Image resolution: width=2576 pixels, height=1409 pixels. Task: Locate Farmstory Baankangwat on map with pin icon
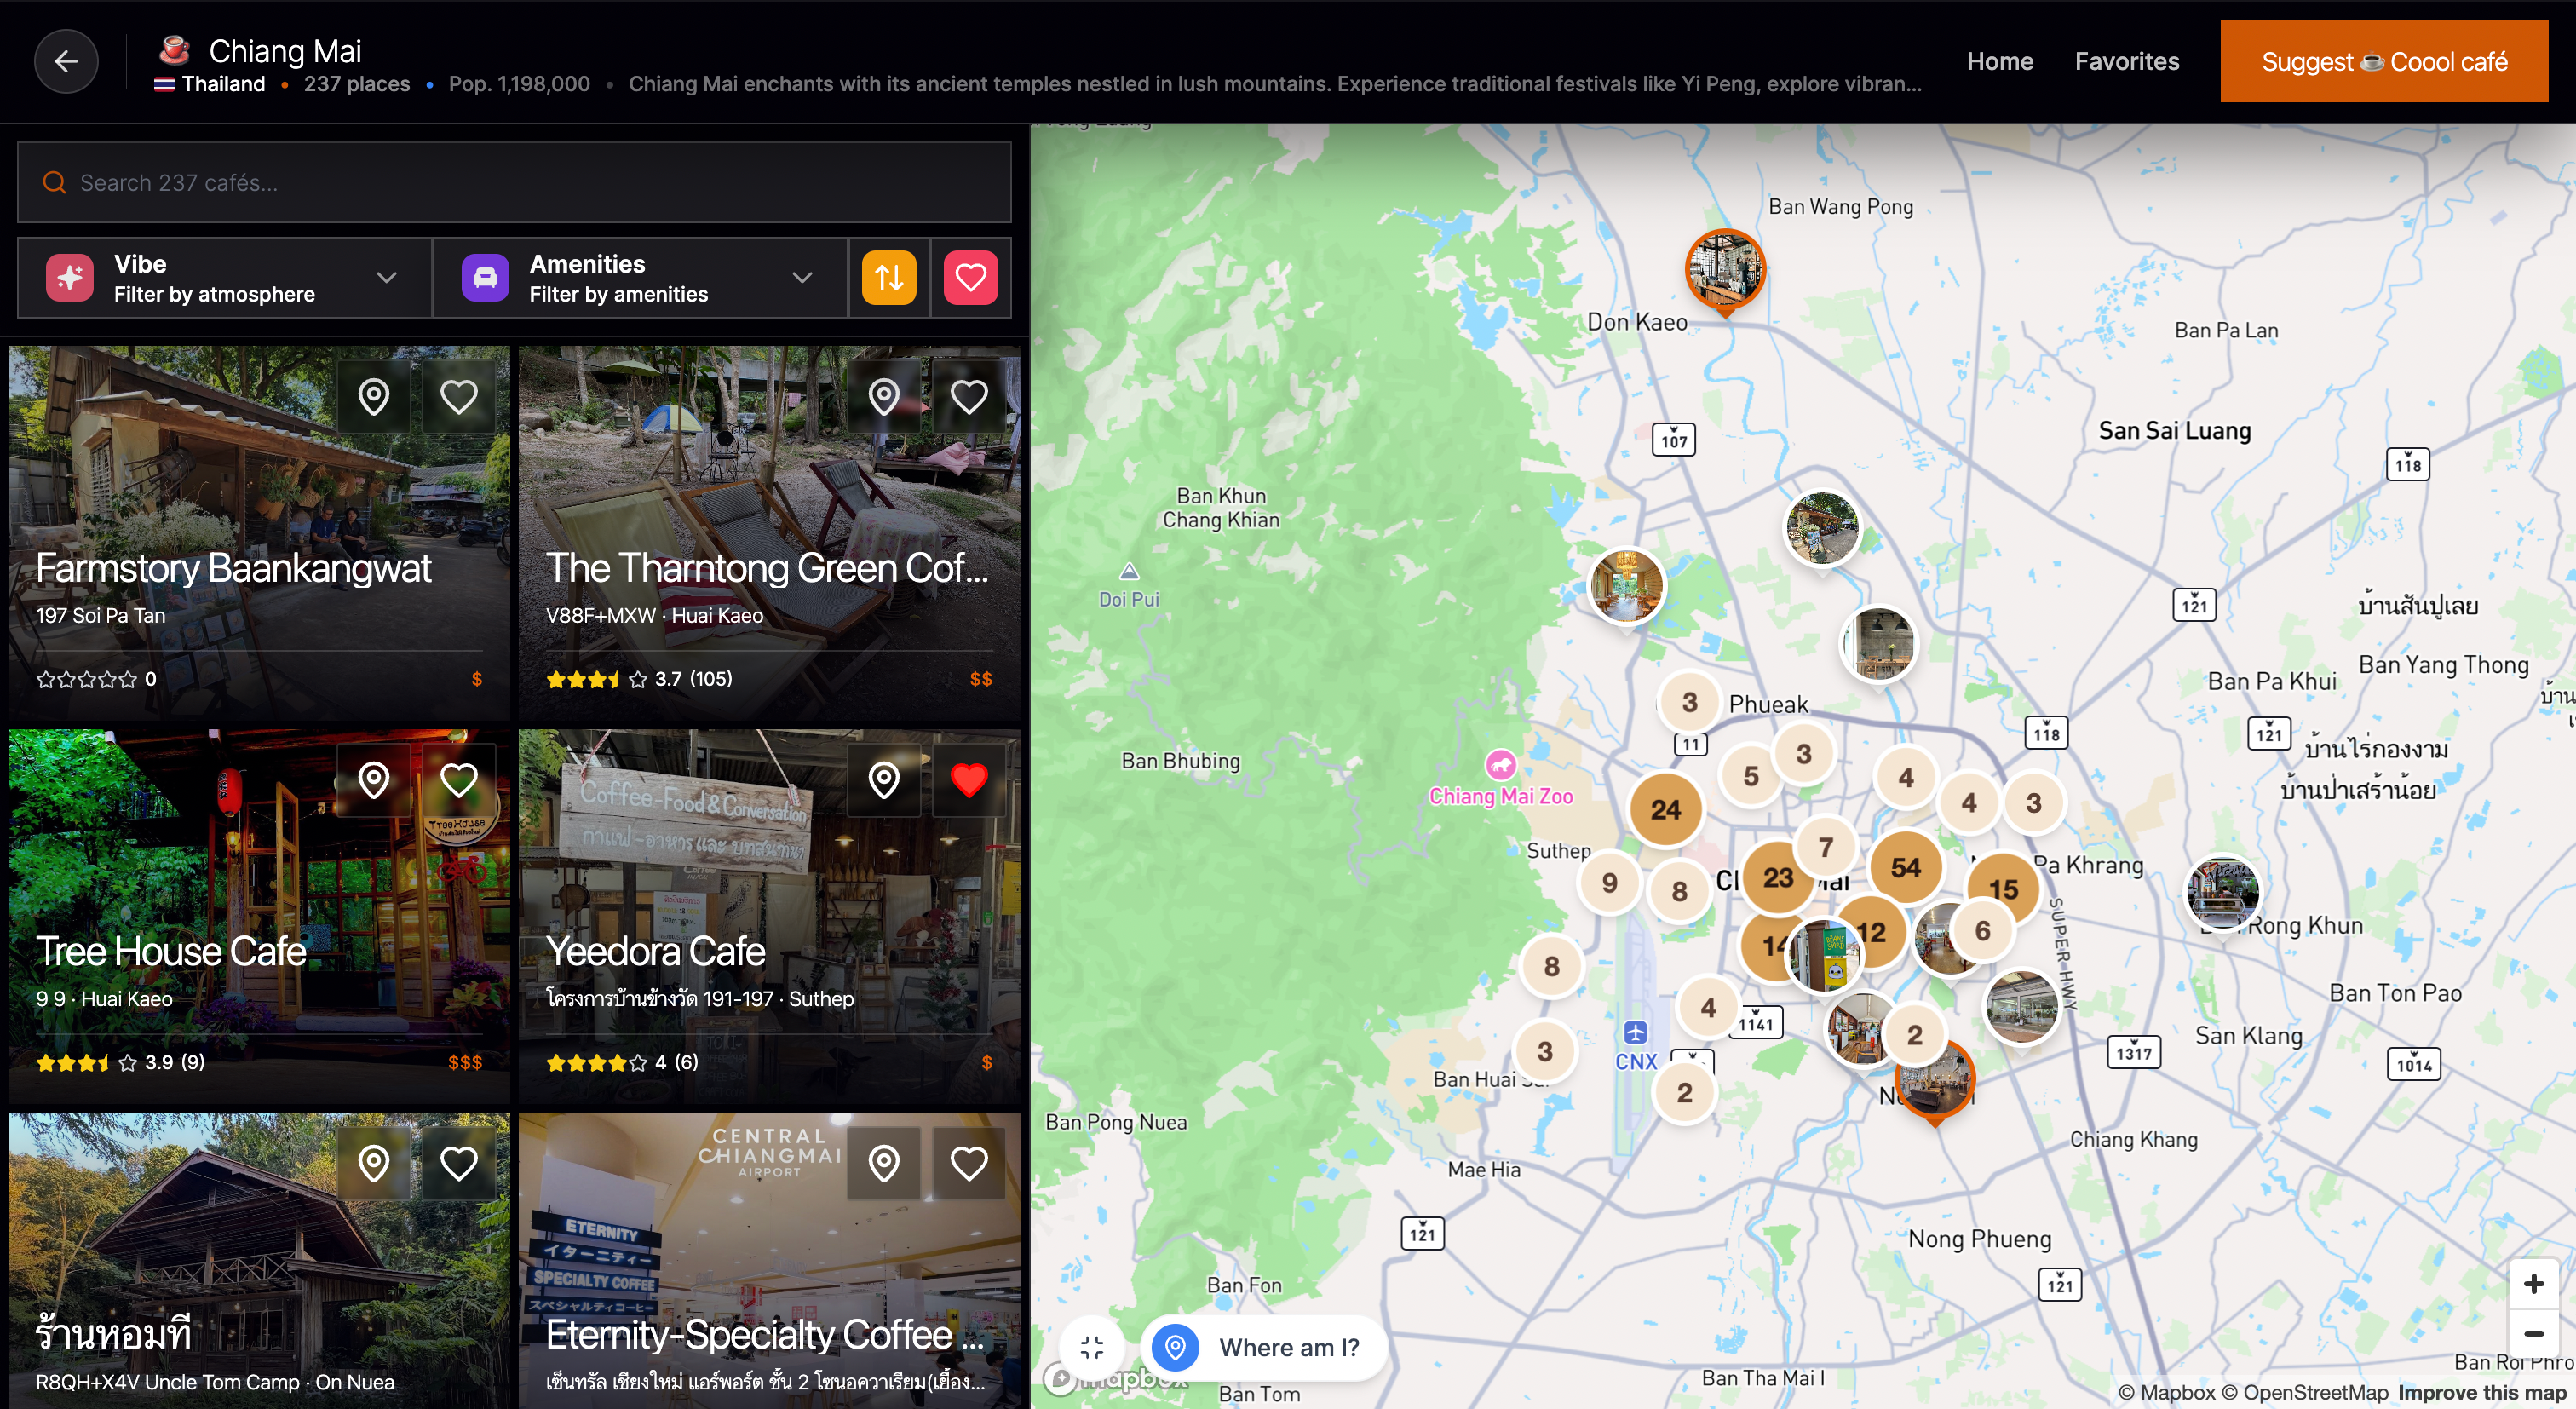pos(374,397)
